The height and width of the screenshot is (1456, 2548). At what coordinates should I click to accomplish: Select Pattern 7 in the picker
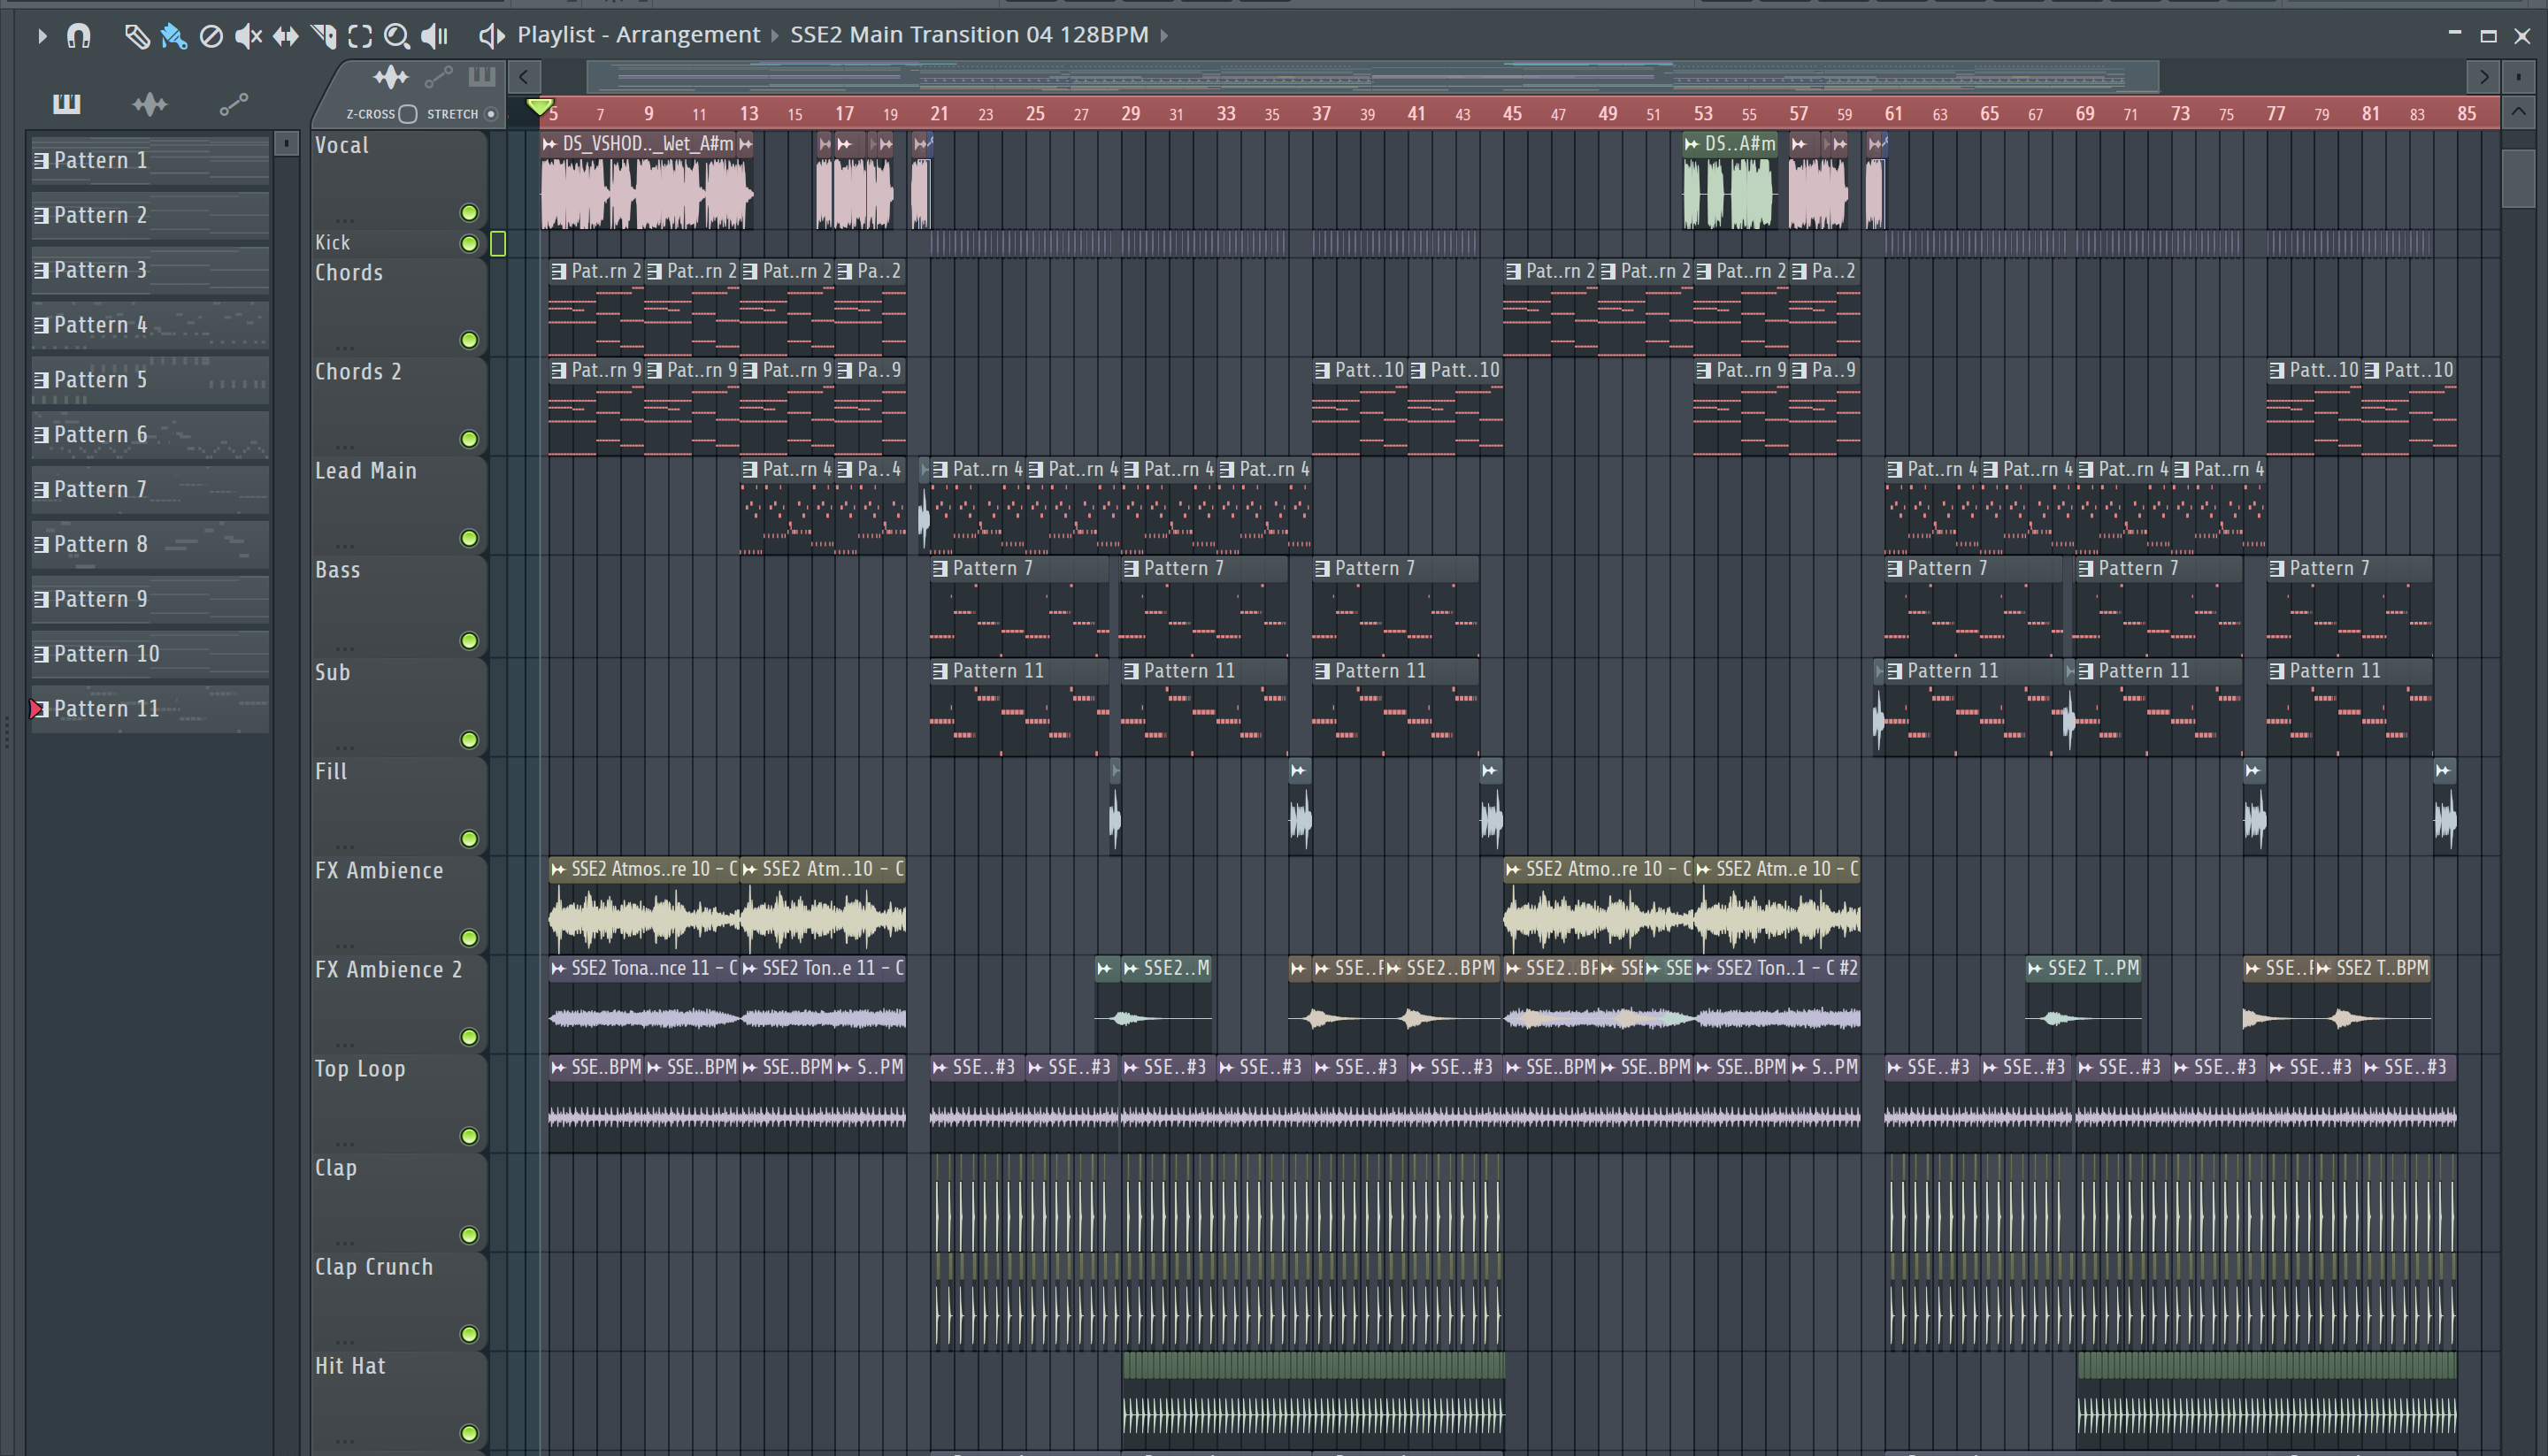150,489
